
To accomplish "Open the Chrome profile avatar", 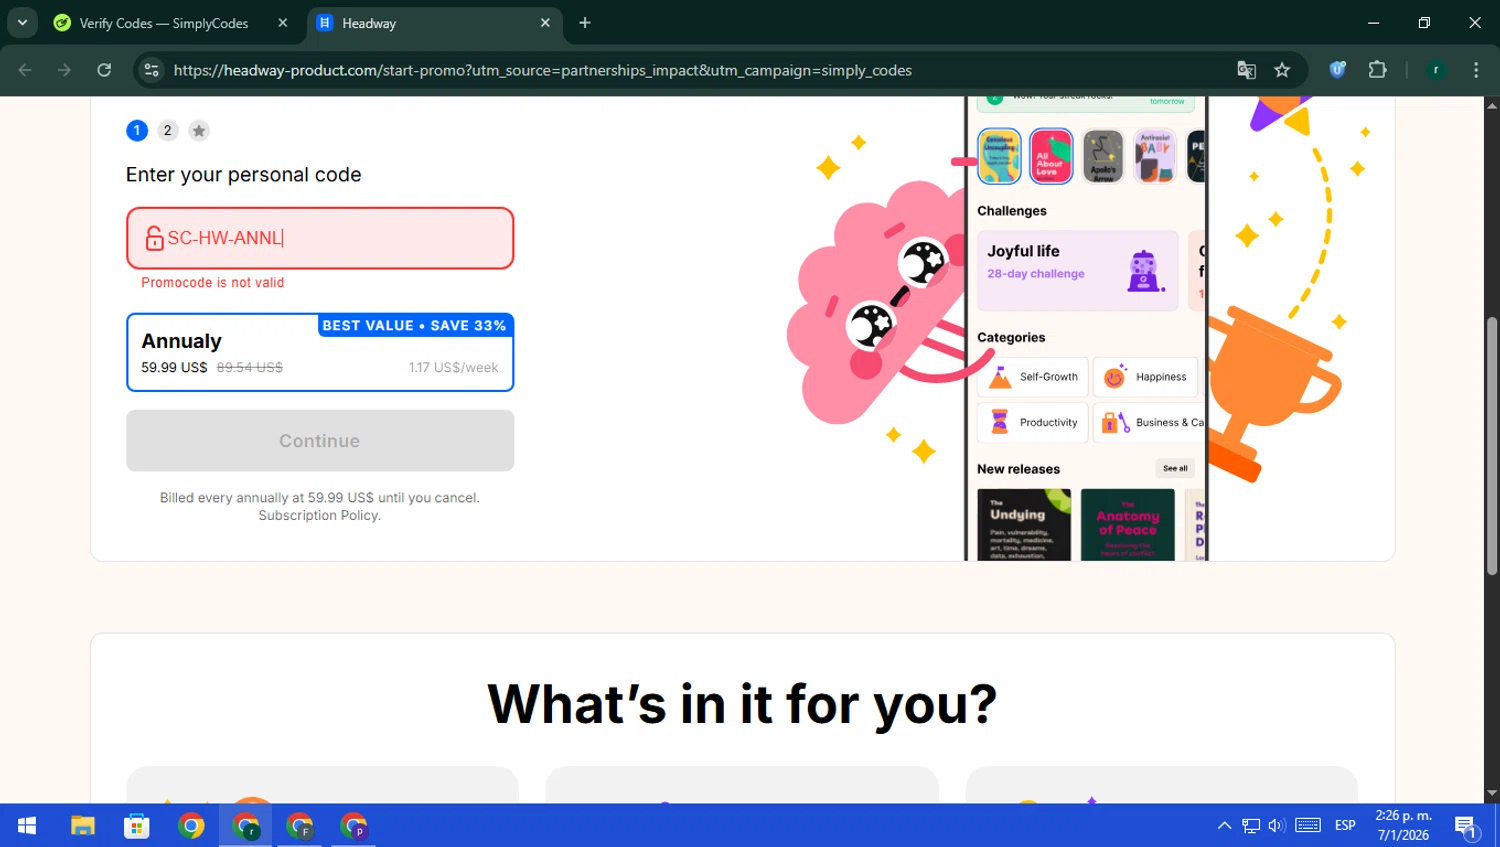I will click(1436, 70).
